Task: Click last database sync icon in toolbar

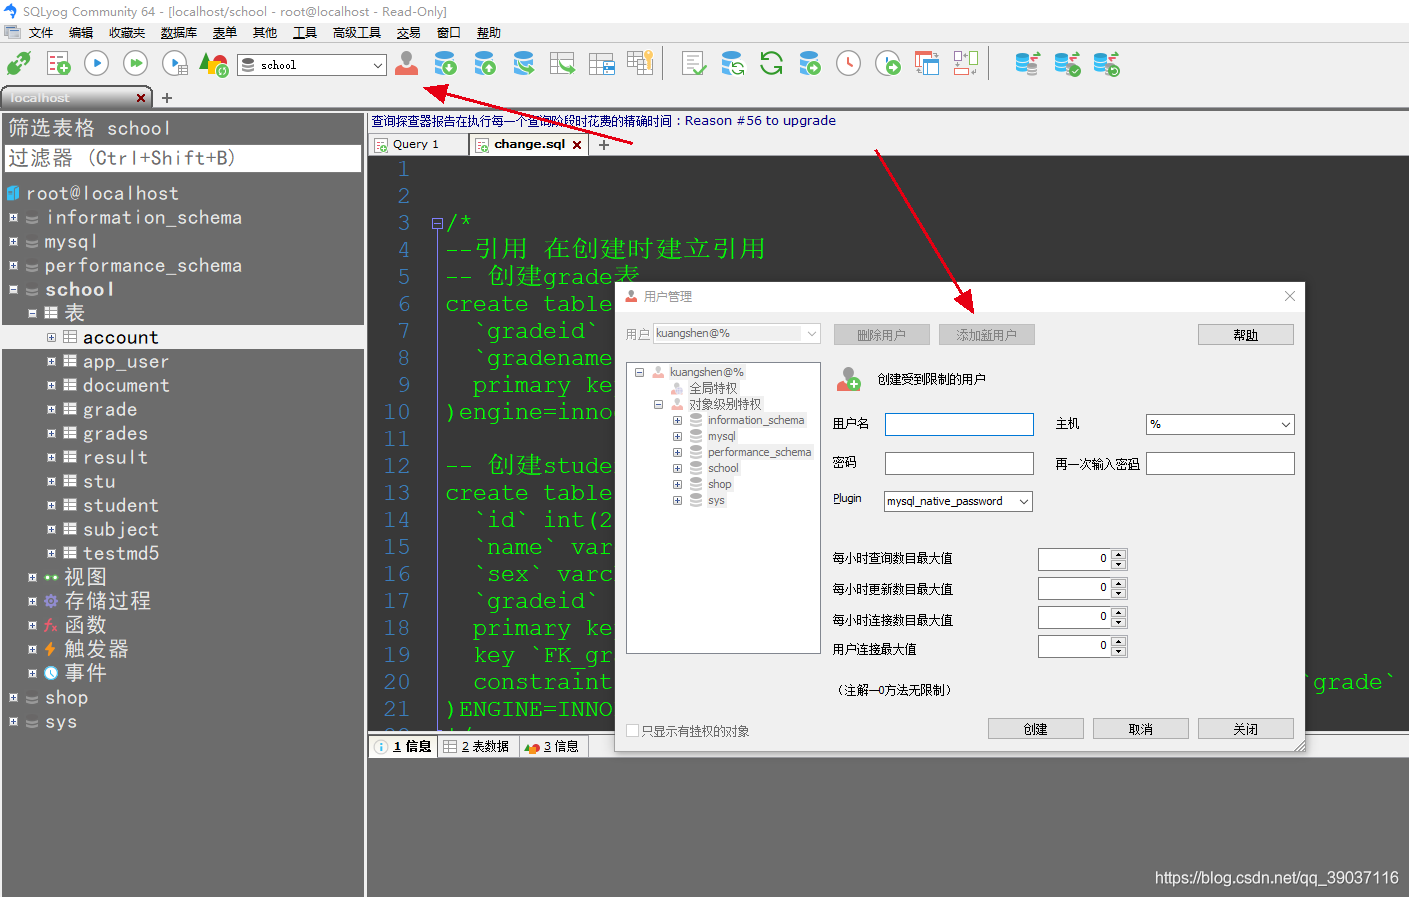Action: 1106,64
